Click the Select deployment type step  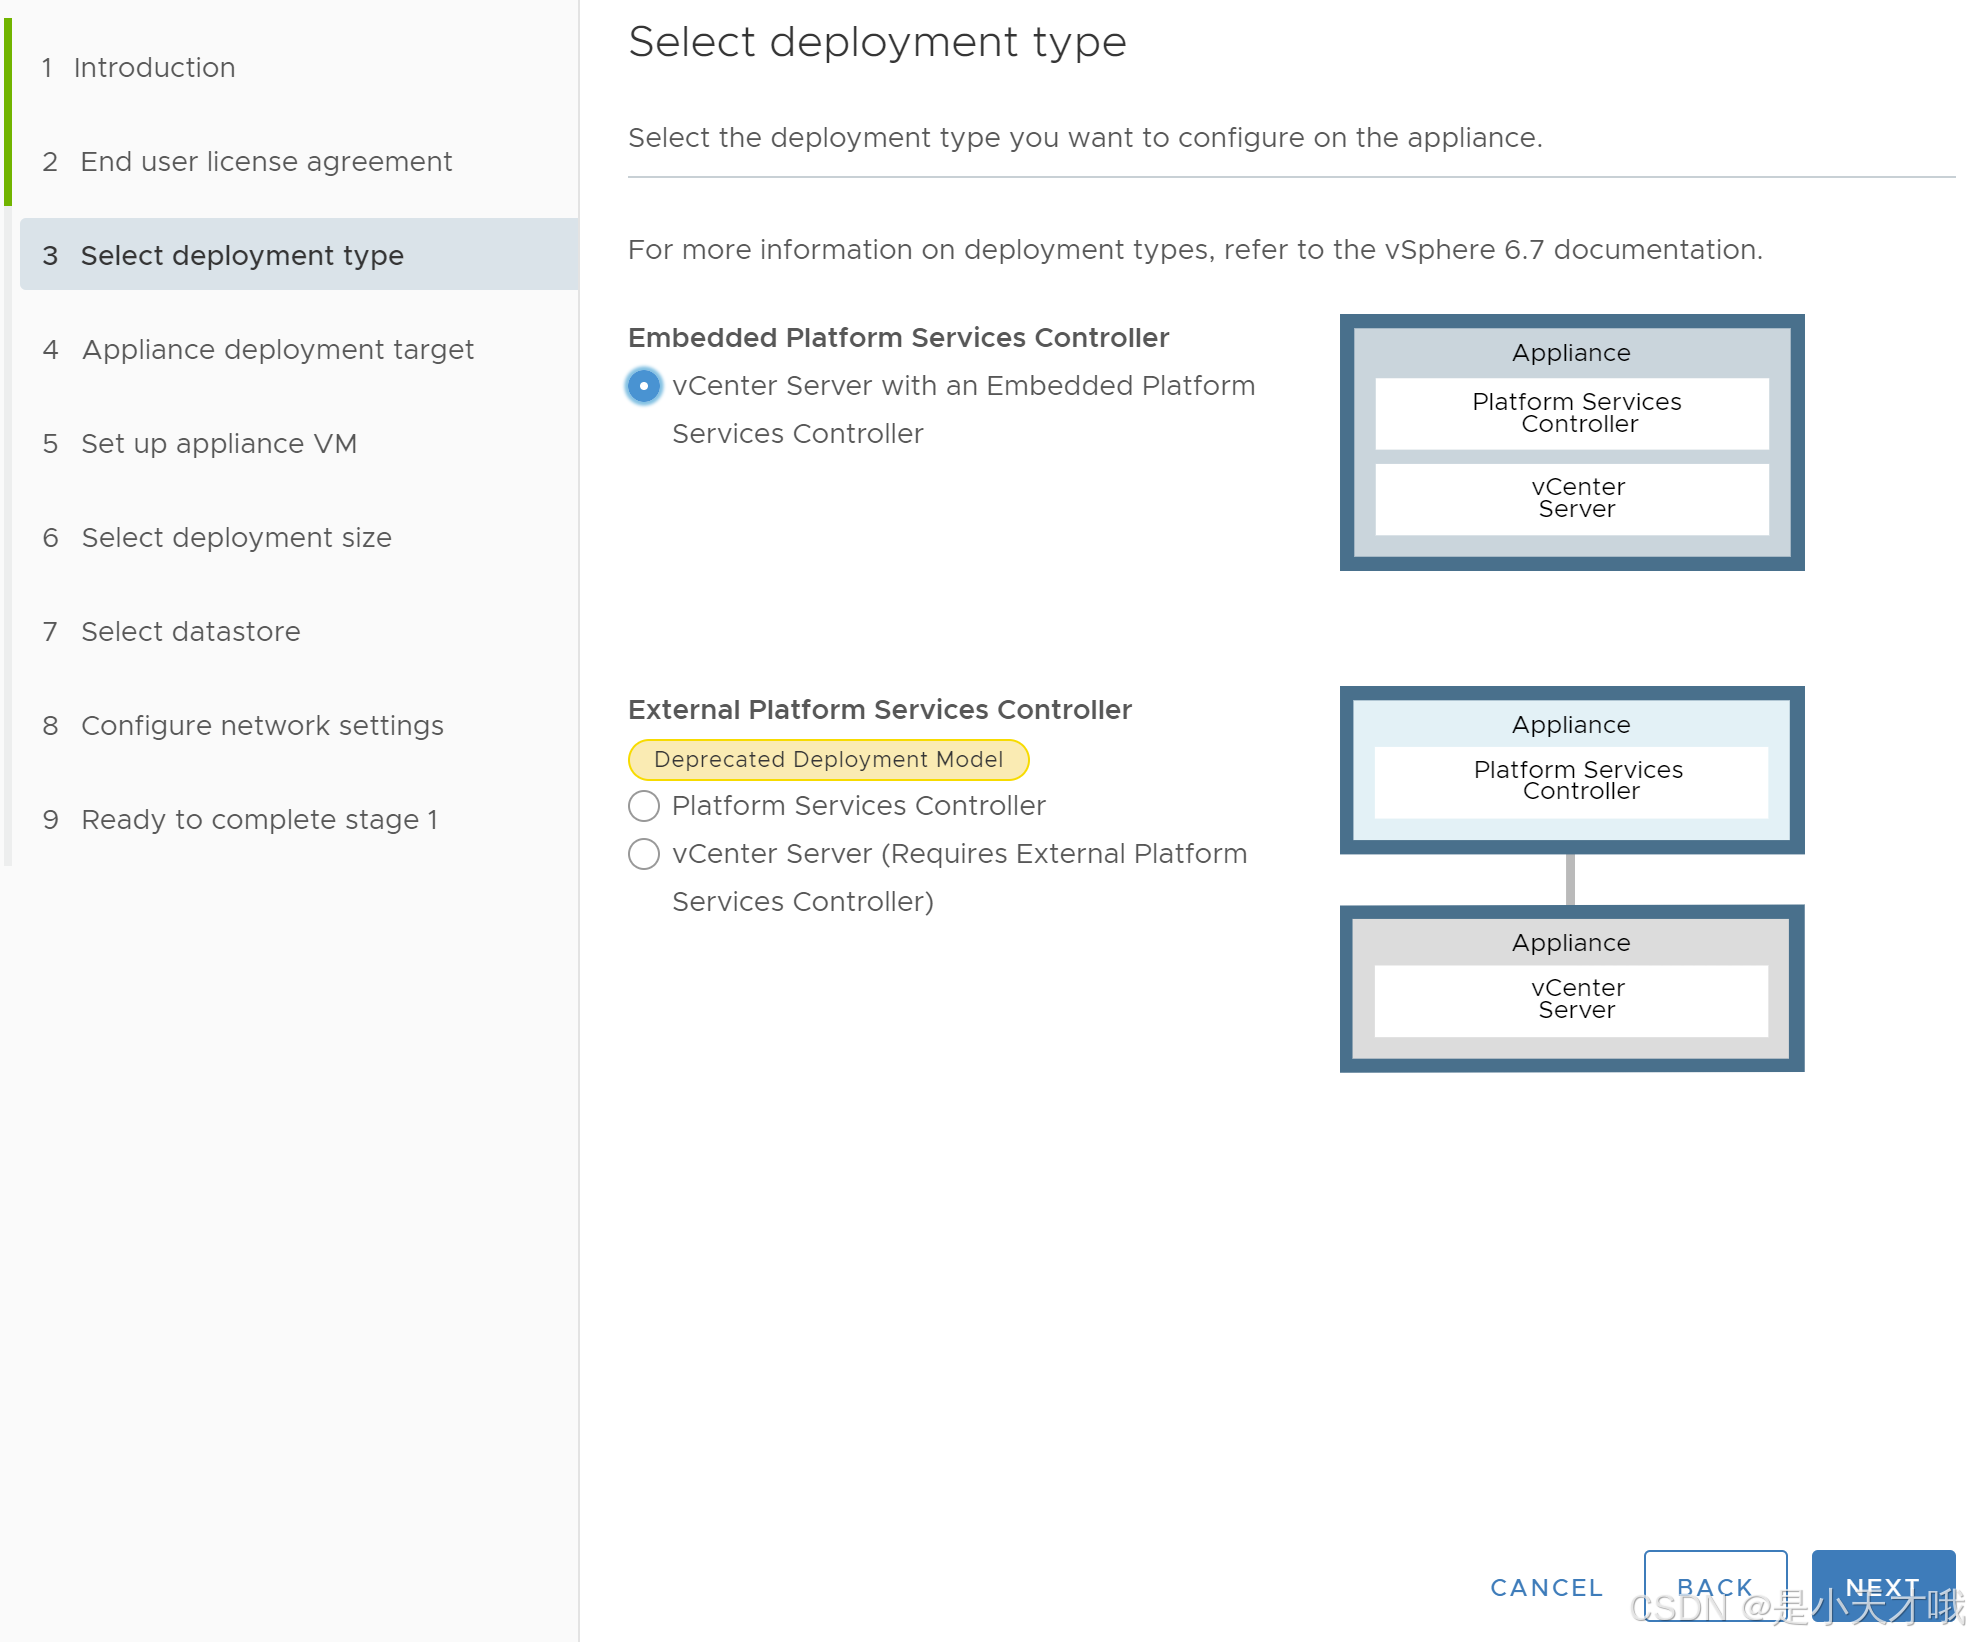point(243,255)
